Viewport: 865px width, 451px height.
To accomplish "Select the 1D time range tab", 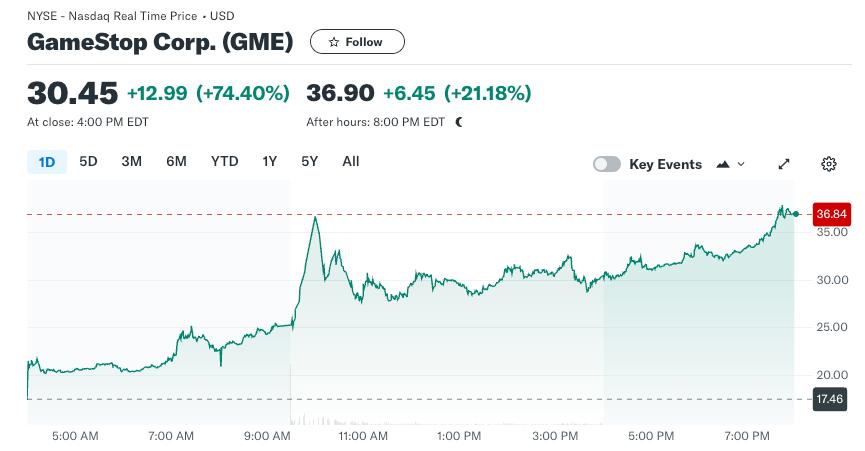I will click(x=47, y=162).
